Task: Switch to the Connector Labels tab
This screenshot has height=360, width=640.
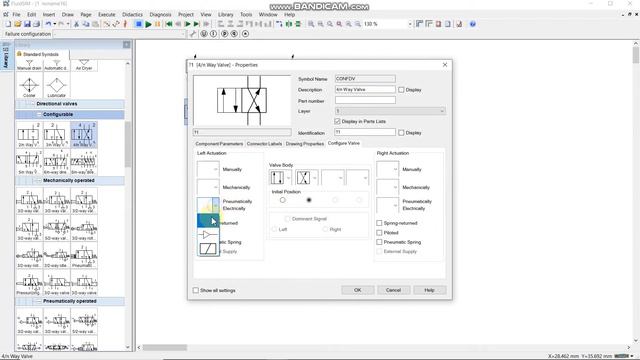Action: tap(264, 144)
